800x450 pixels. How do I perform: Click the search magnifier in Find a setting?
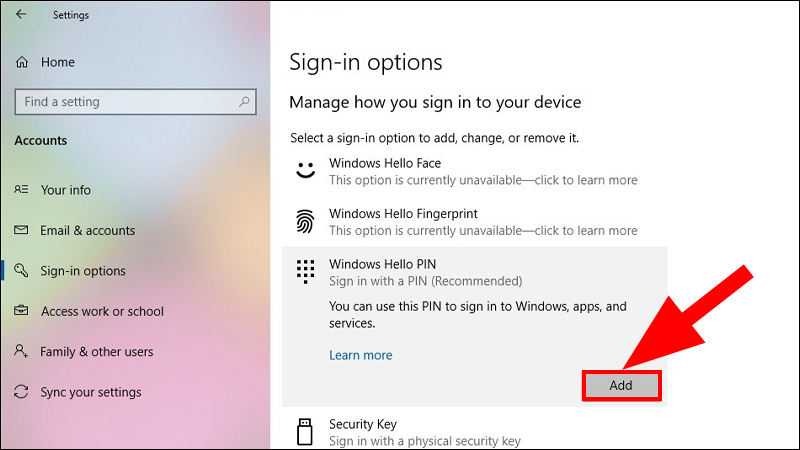coord(243,102)
